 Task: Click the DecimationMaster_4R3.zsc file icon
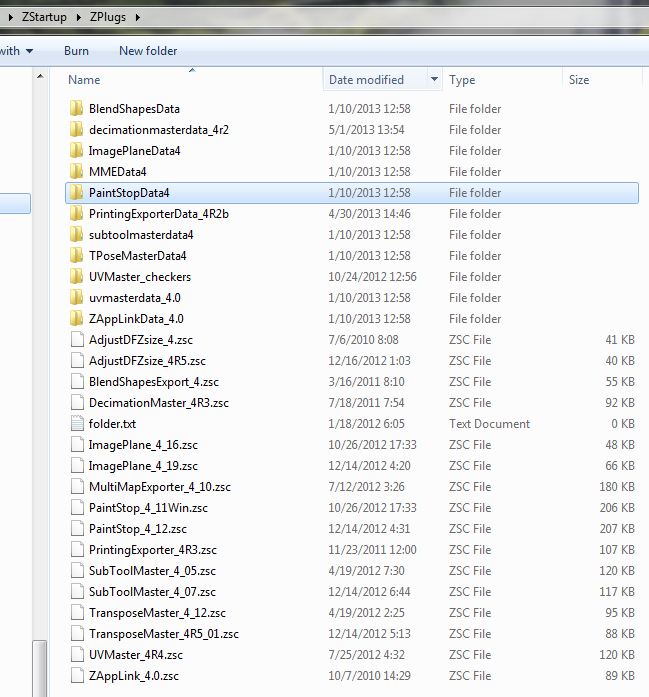(77, 402)
